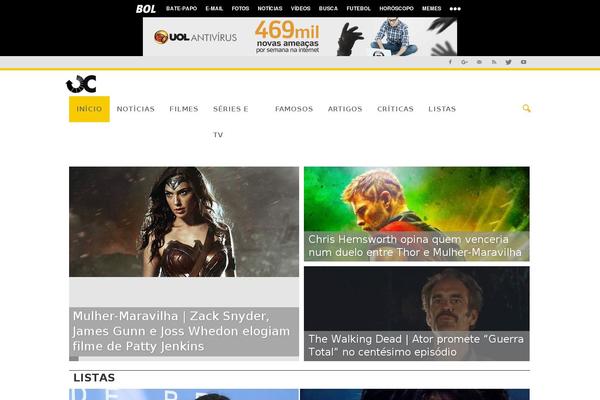Click BATE-PAPO in the BOL bar

(181, 8)
